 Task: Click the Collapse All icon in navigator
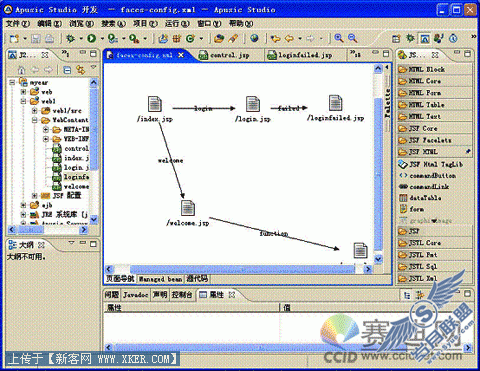(67, 70)
